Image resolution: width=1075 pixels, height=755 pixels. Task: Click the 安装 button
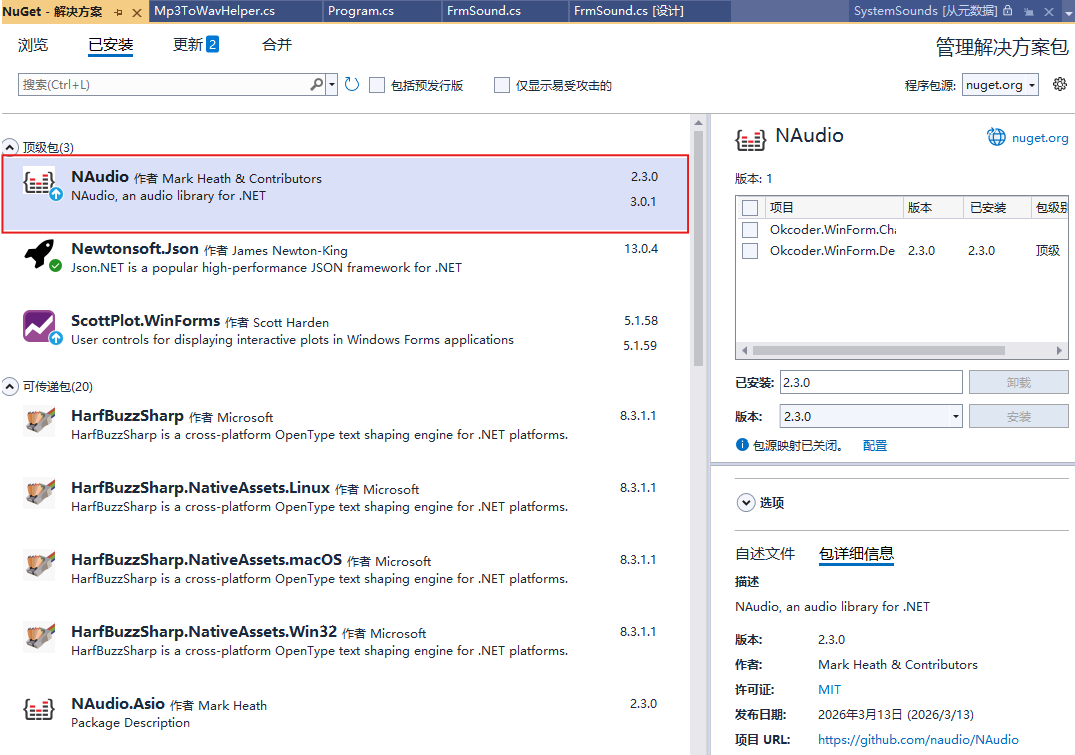click(1018, 416)
